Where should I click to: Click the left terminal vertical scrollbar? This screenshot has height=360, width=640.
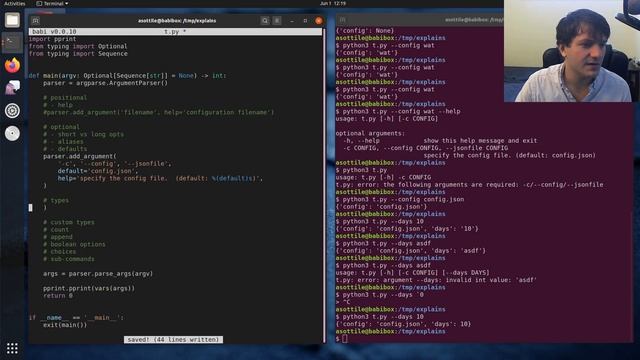coord(324,186)
